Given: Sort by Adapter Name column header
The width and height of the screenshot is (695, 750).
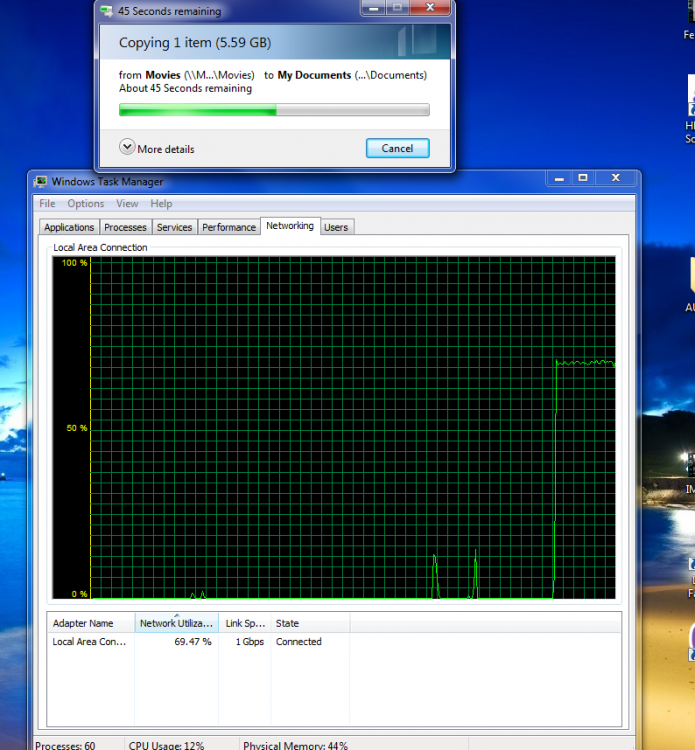Looking at the screenshot, I should 91,623.
